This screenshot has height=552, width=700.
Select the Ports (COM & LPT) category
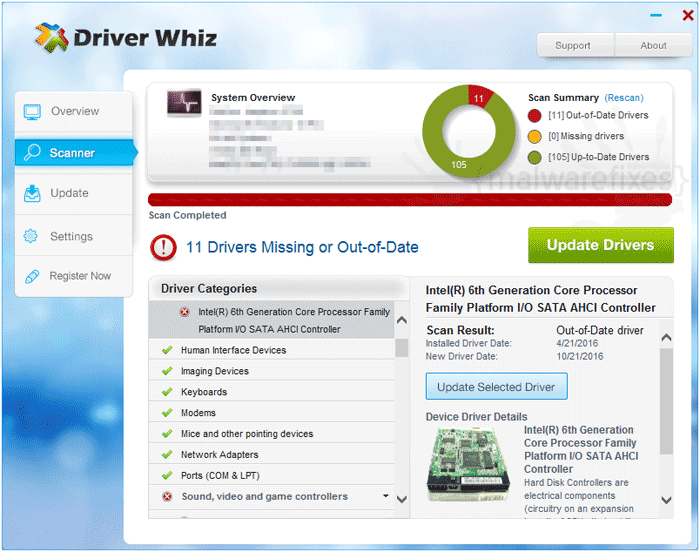point(271,476)
